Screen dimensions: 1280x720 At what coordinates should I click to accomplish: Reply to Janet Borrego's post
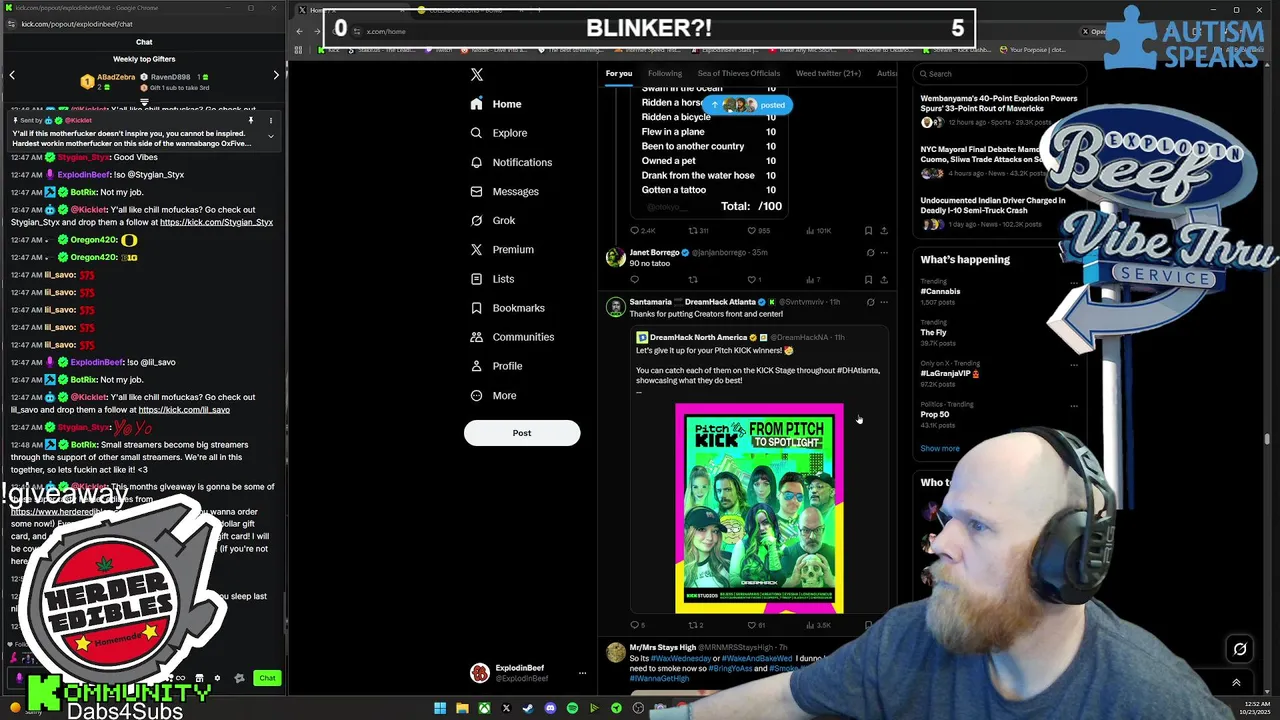pos(634,280)
